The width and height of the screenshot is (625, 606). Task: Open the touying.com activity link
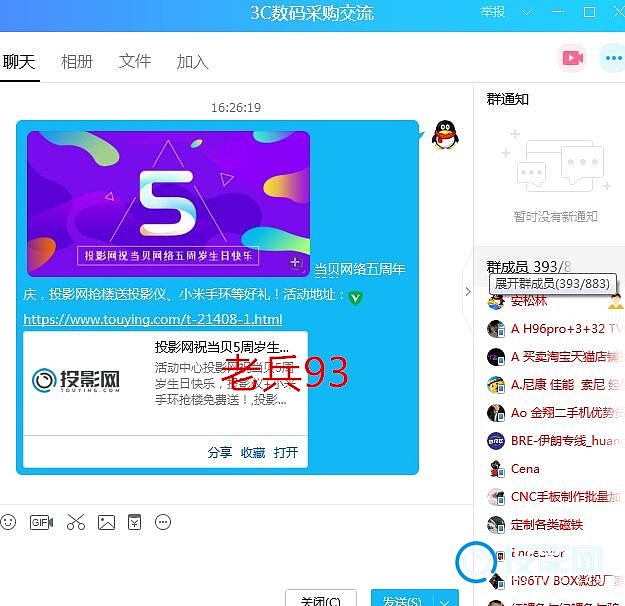coord(153,319)
